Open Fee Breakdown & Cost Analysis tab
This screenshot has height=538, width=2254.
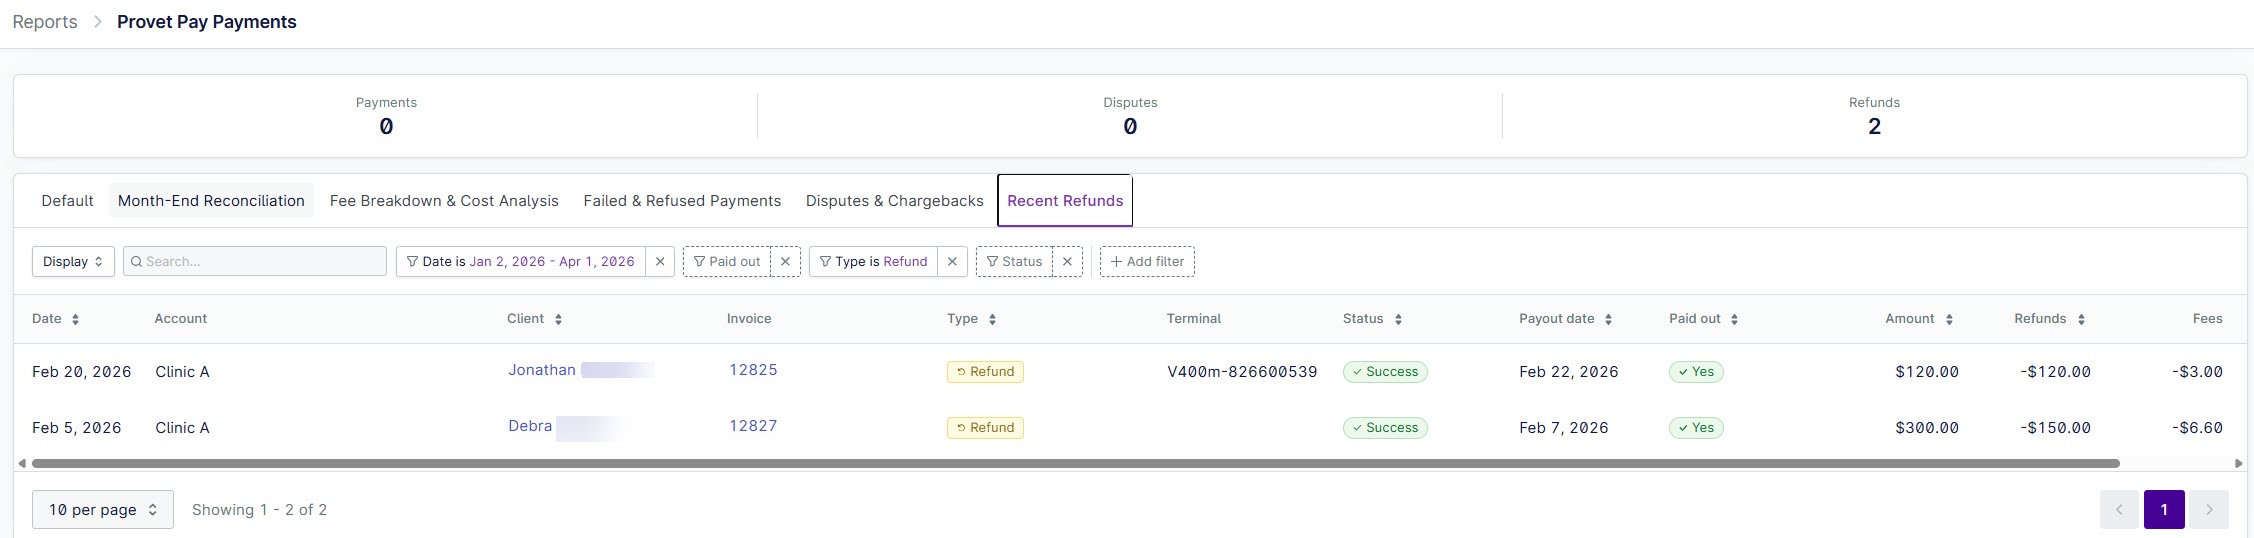click(x=444, y=201)
